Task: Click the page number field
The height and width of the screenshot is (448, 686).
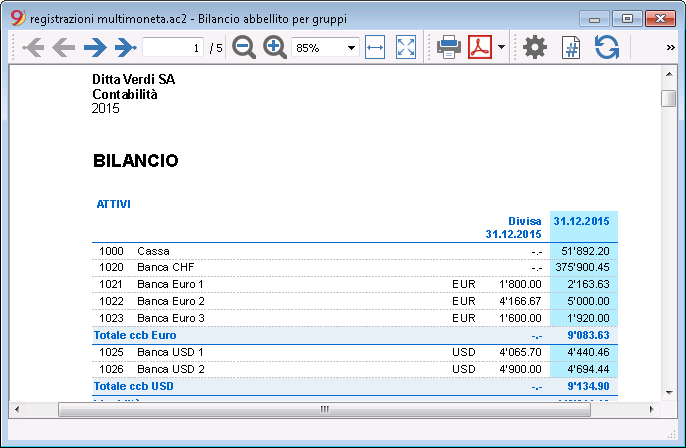Action: click(x=173, y=47)
